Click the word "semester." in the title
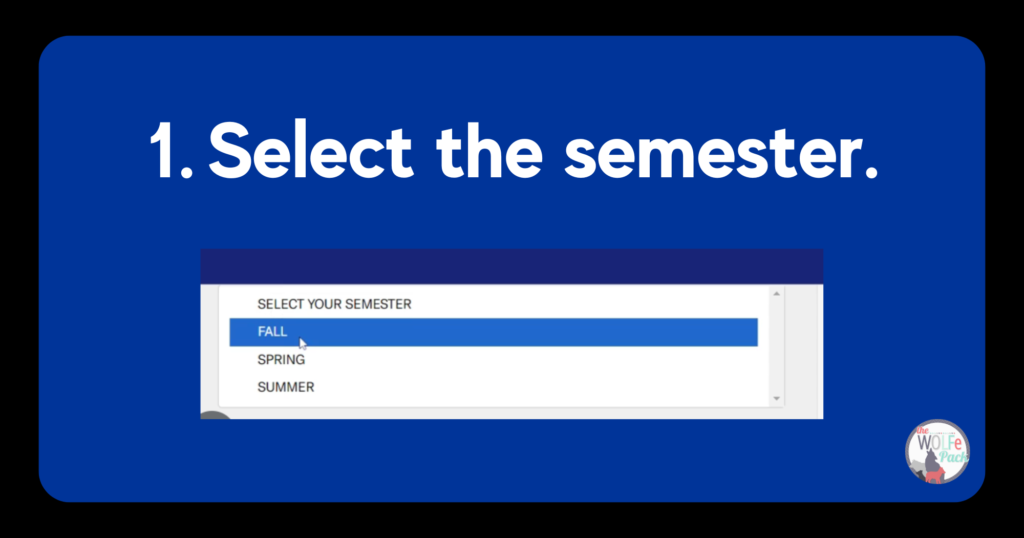 point(721,155)
